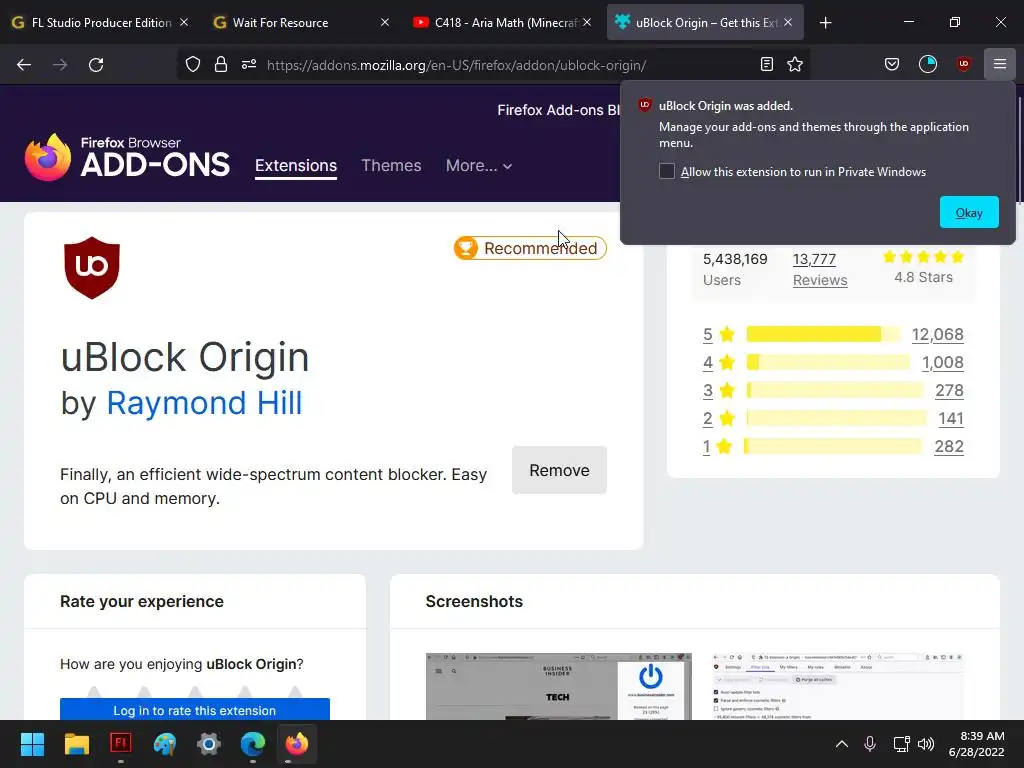Open the 278 three-star reviews count
The height and width of the screenshot is (768, 1024).
[x=949, y=391]
